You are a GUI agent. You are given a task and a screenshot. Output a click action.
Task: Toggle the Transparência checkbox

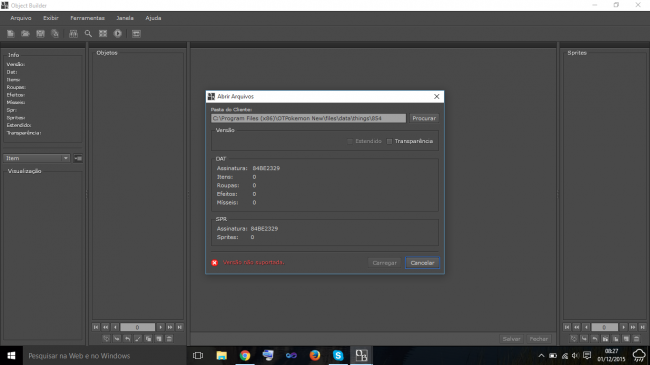tap(389, 141)
